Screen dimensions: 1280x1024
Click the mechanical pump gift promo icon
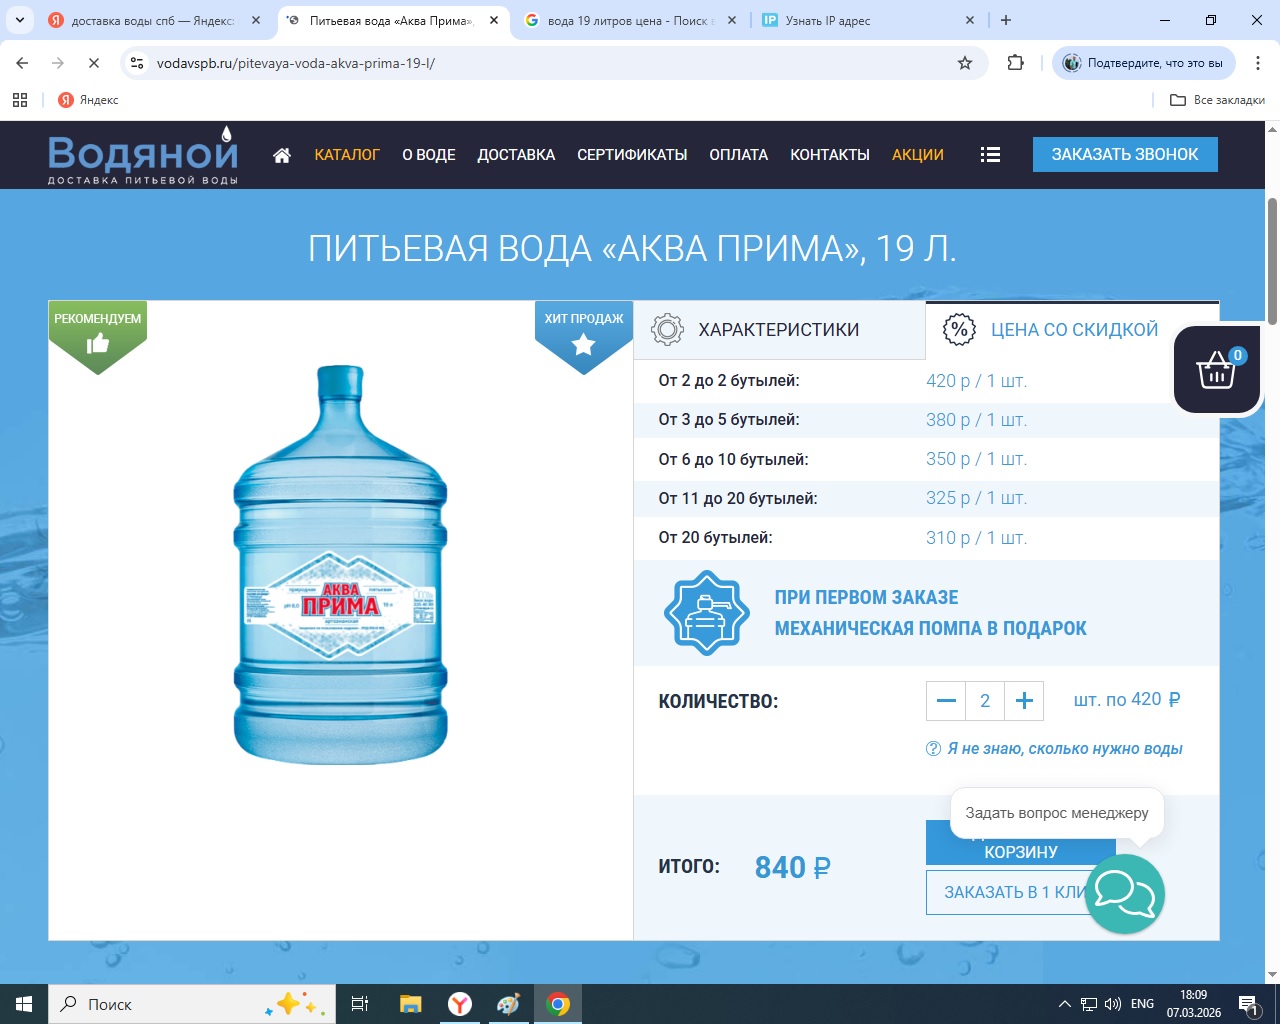point(707,613)
